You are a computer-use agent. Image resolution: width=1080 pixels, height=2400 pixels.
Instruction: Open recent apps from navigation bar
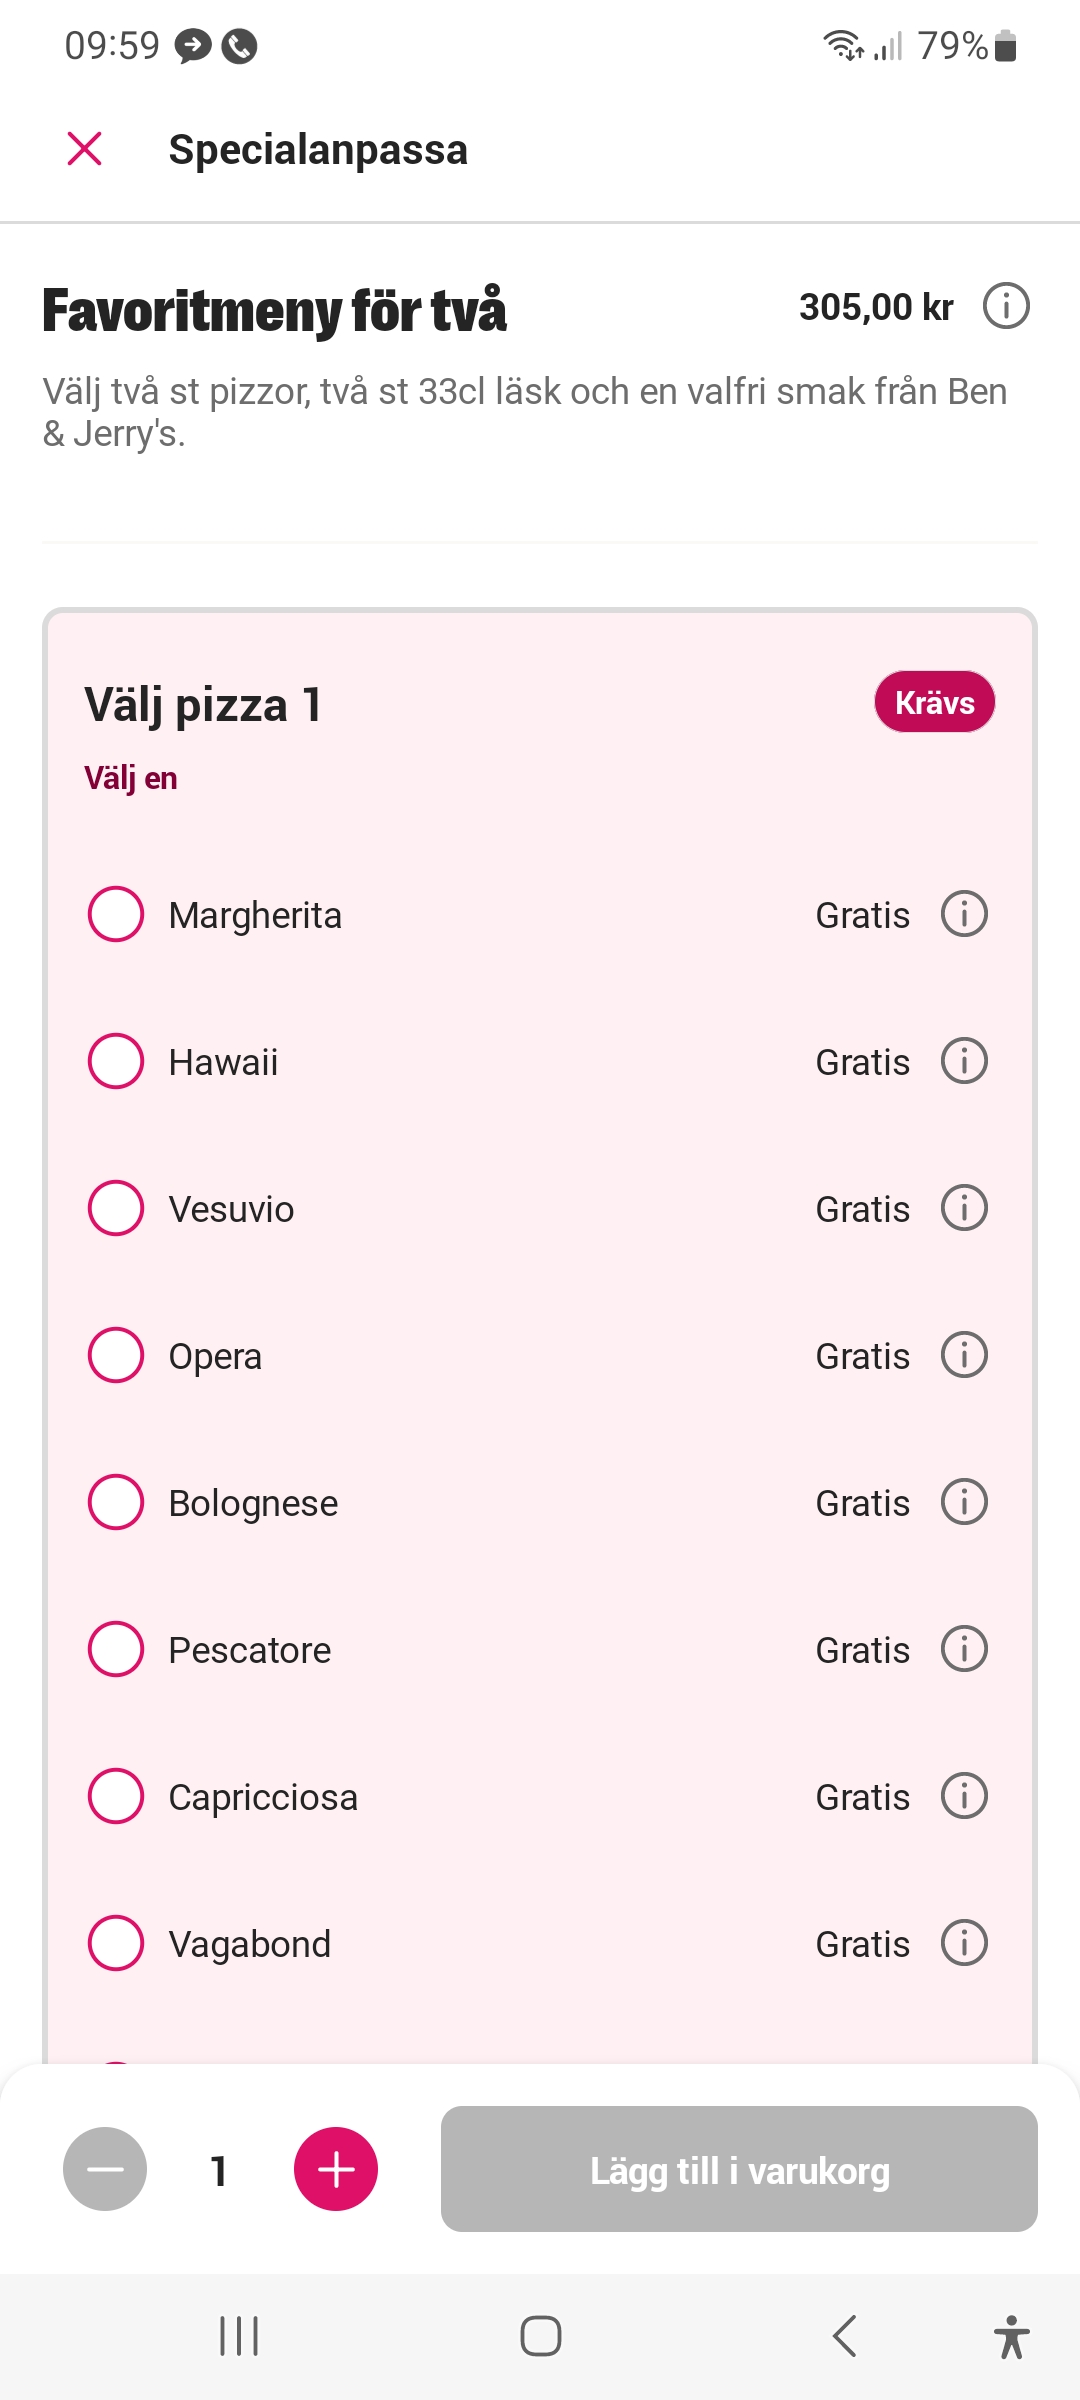(x=239, y=2337)
